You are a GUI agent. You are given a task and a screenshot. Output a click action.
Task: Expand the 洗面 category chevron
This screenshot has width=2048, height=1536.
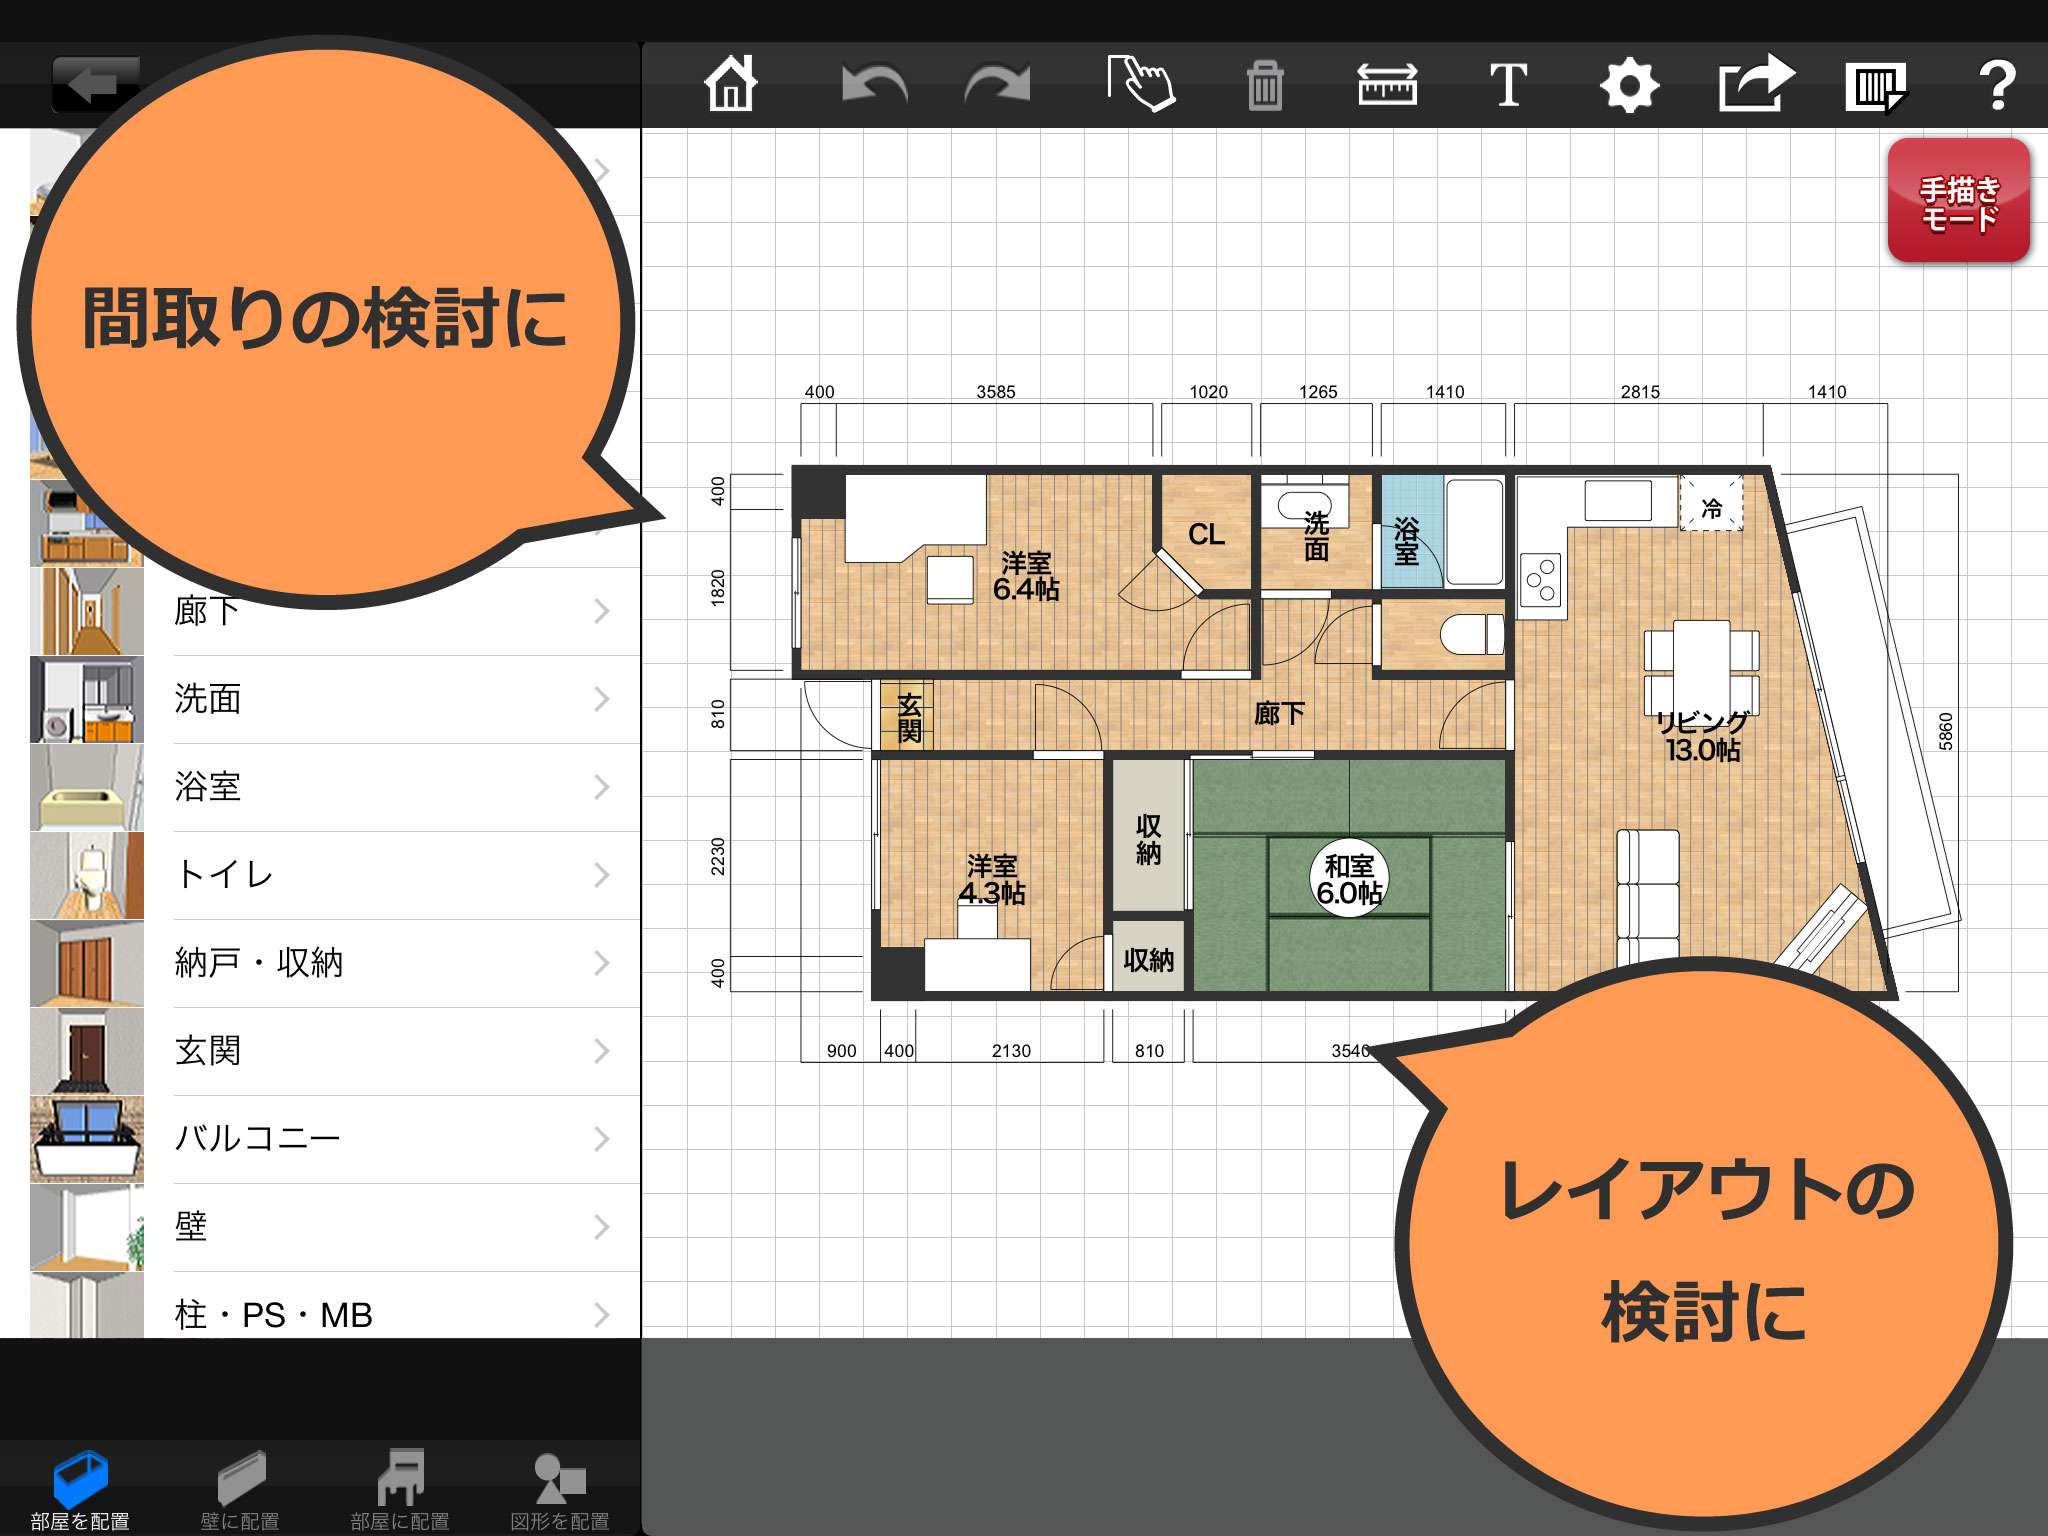tap(601, 699)
